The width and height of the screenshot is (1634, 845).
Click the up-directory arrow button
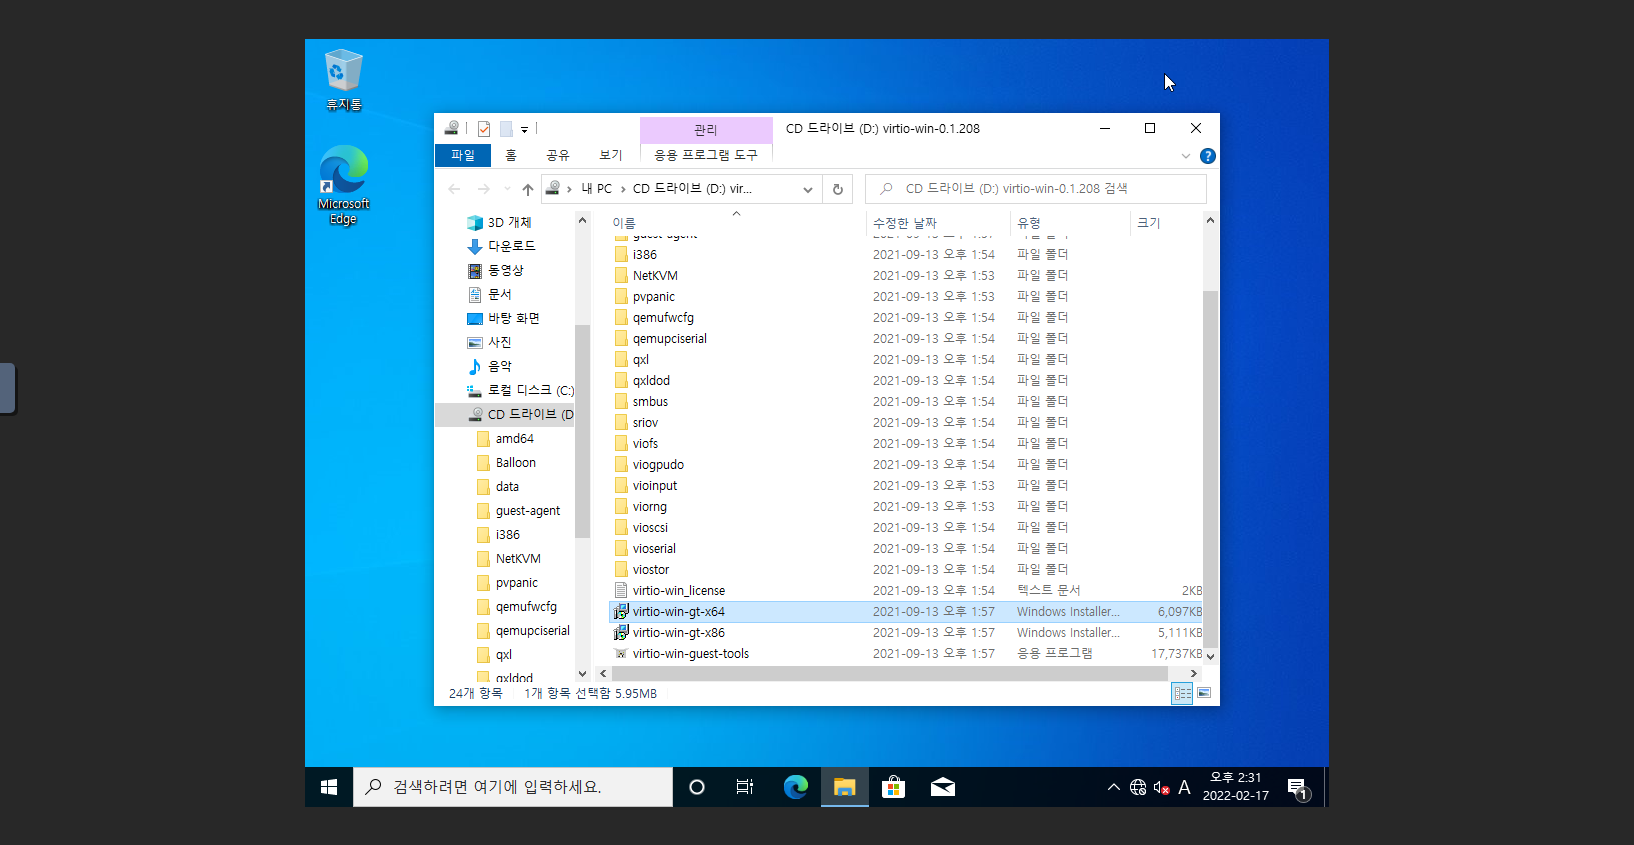528,189
